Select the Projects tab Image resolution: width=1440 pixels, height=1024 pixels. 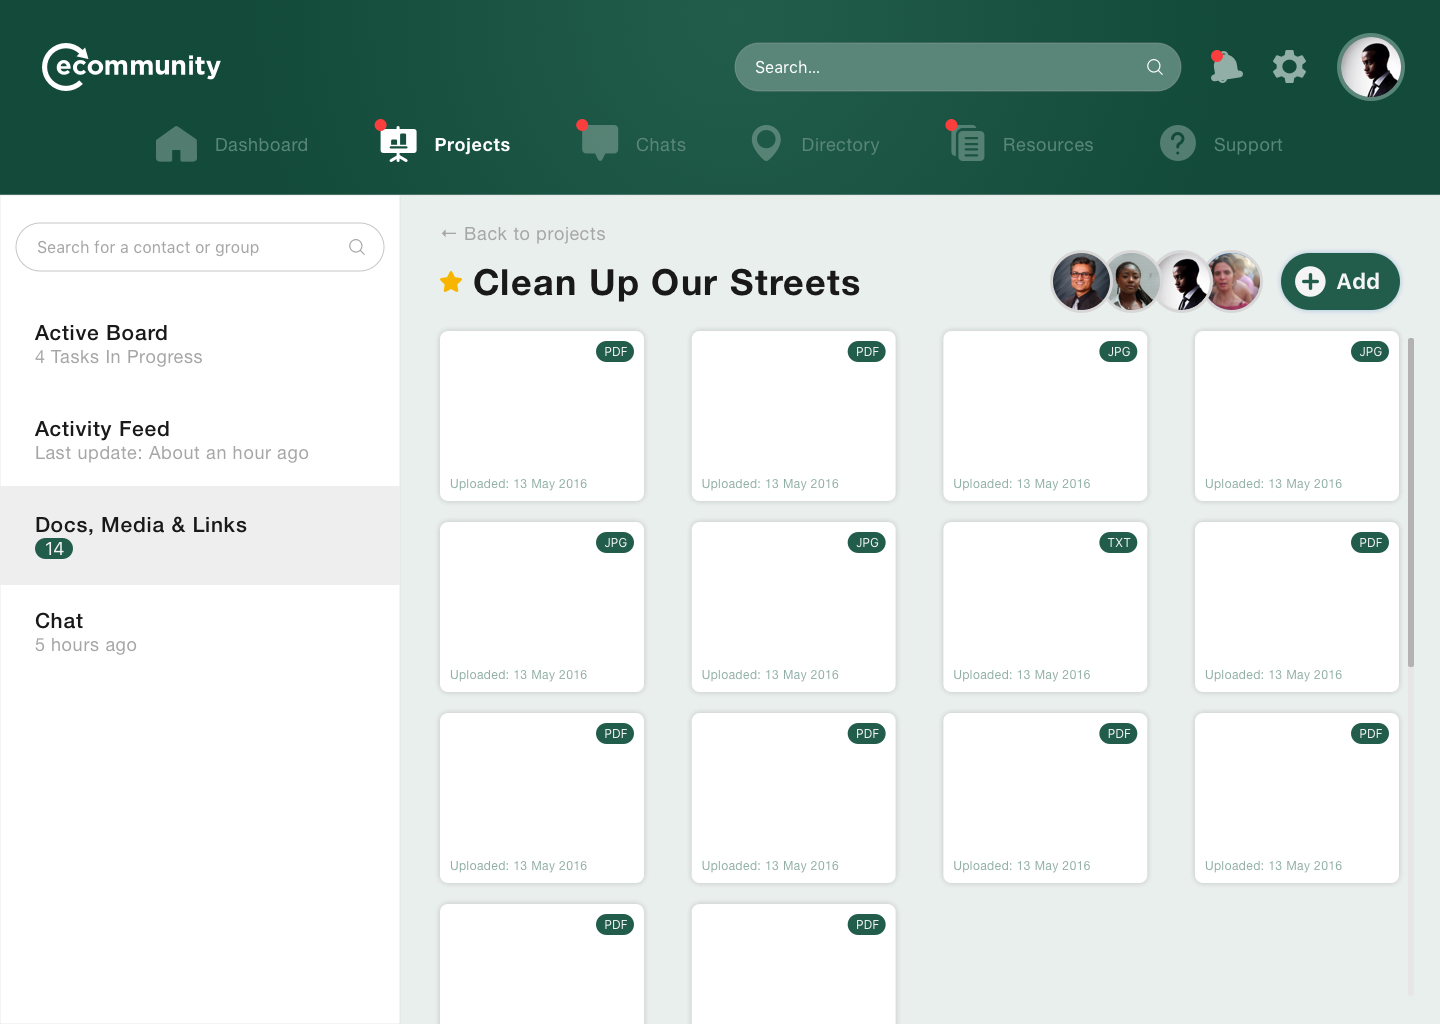(471, 145)
